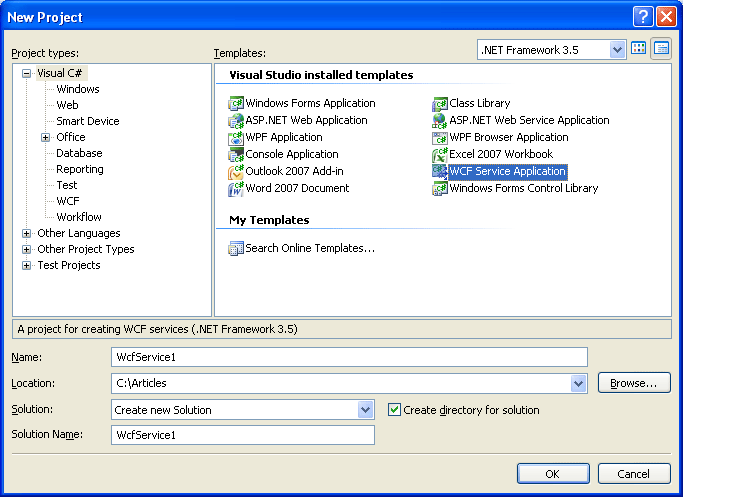This screenshot has width=756, height=497.
Task: Click the Console Application label
Action: pyautogui.click(x=292, y=154)
